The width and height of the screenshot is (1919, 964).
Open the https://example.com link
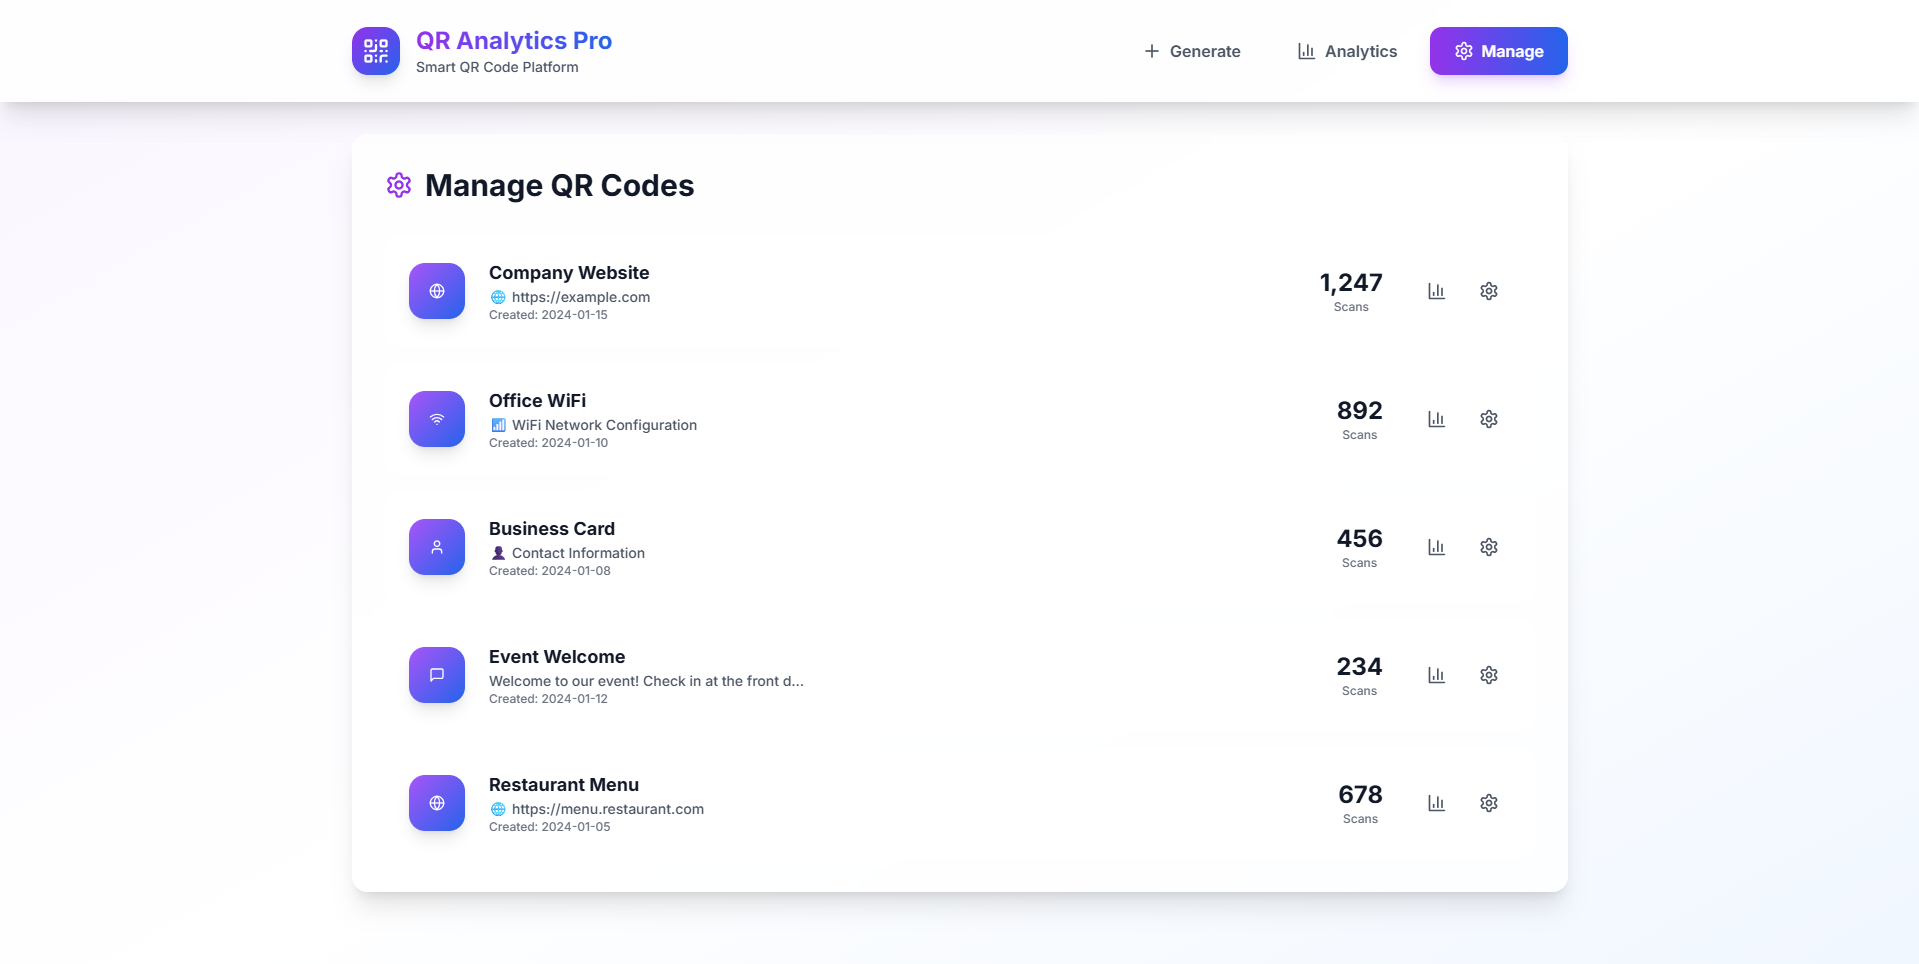pyautogui.click(x=580, y=297)
